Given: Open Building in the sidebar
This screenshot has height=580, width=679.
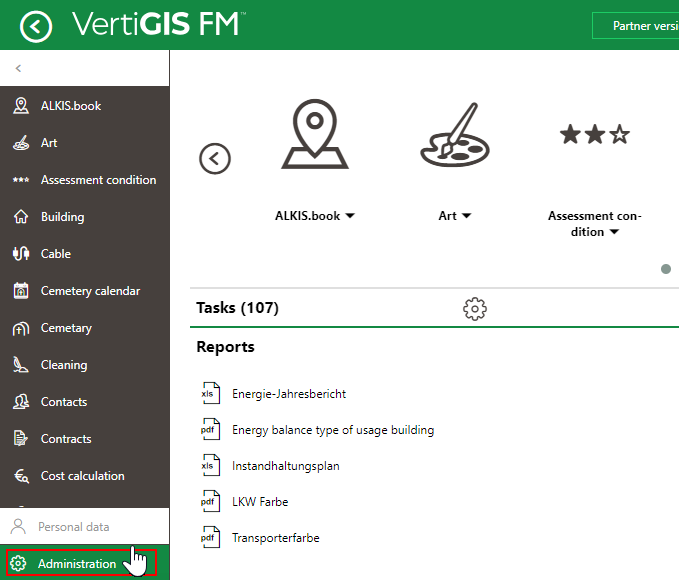Looking at the screenshot, I should point(62,217).
